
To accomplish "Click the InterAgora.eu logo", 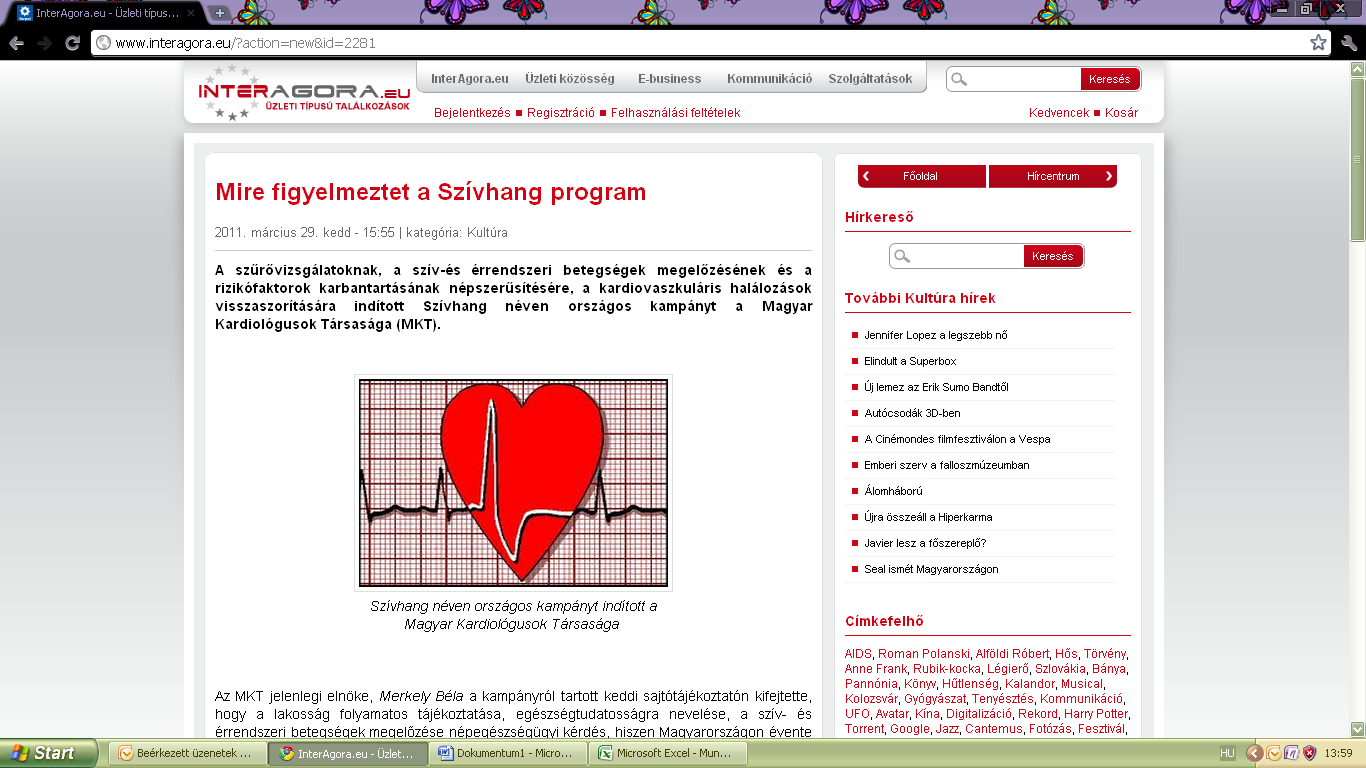I will [304, 93].
